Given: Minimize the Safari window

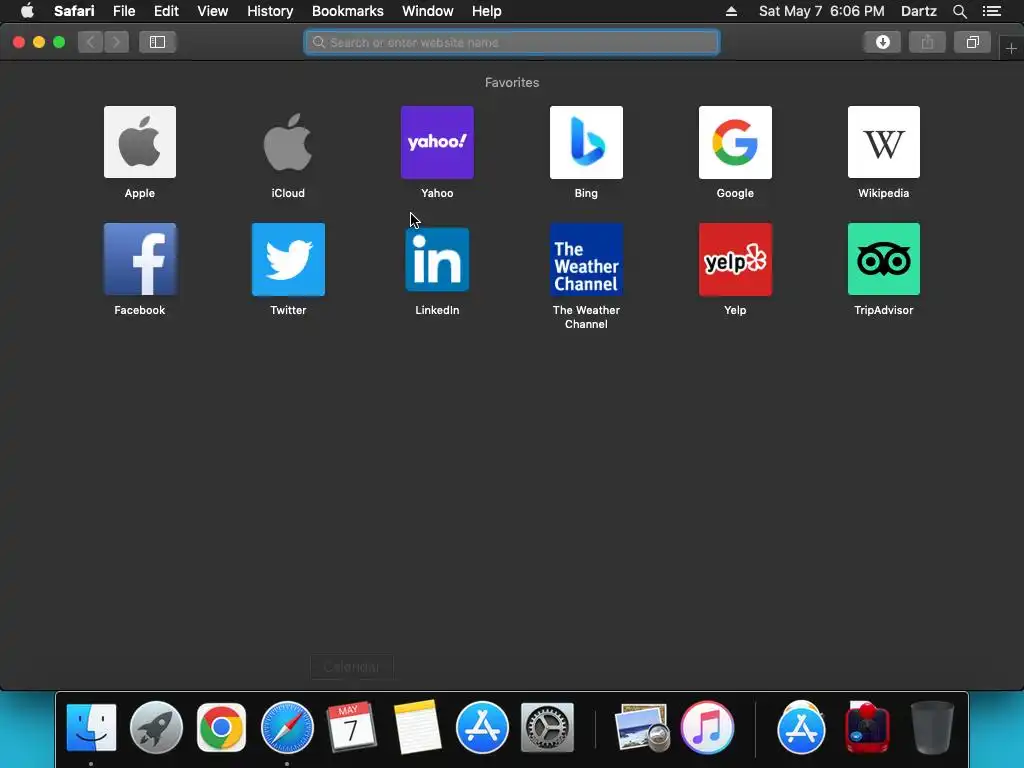Looking at the screenshot, I should (39, 42).
